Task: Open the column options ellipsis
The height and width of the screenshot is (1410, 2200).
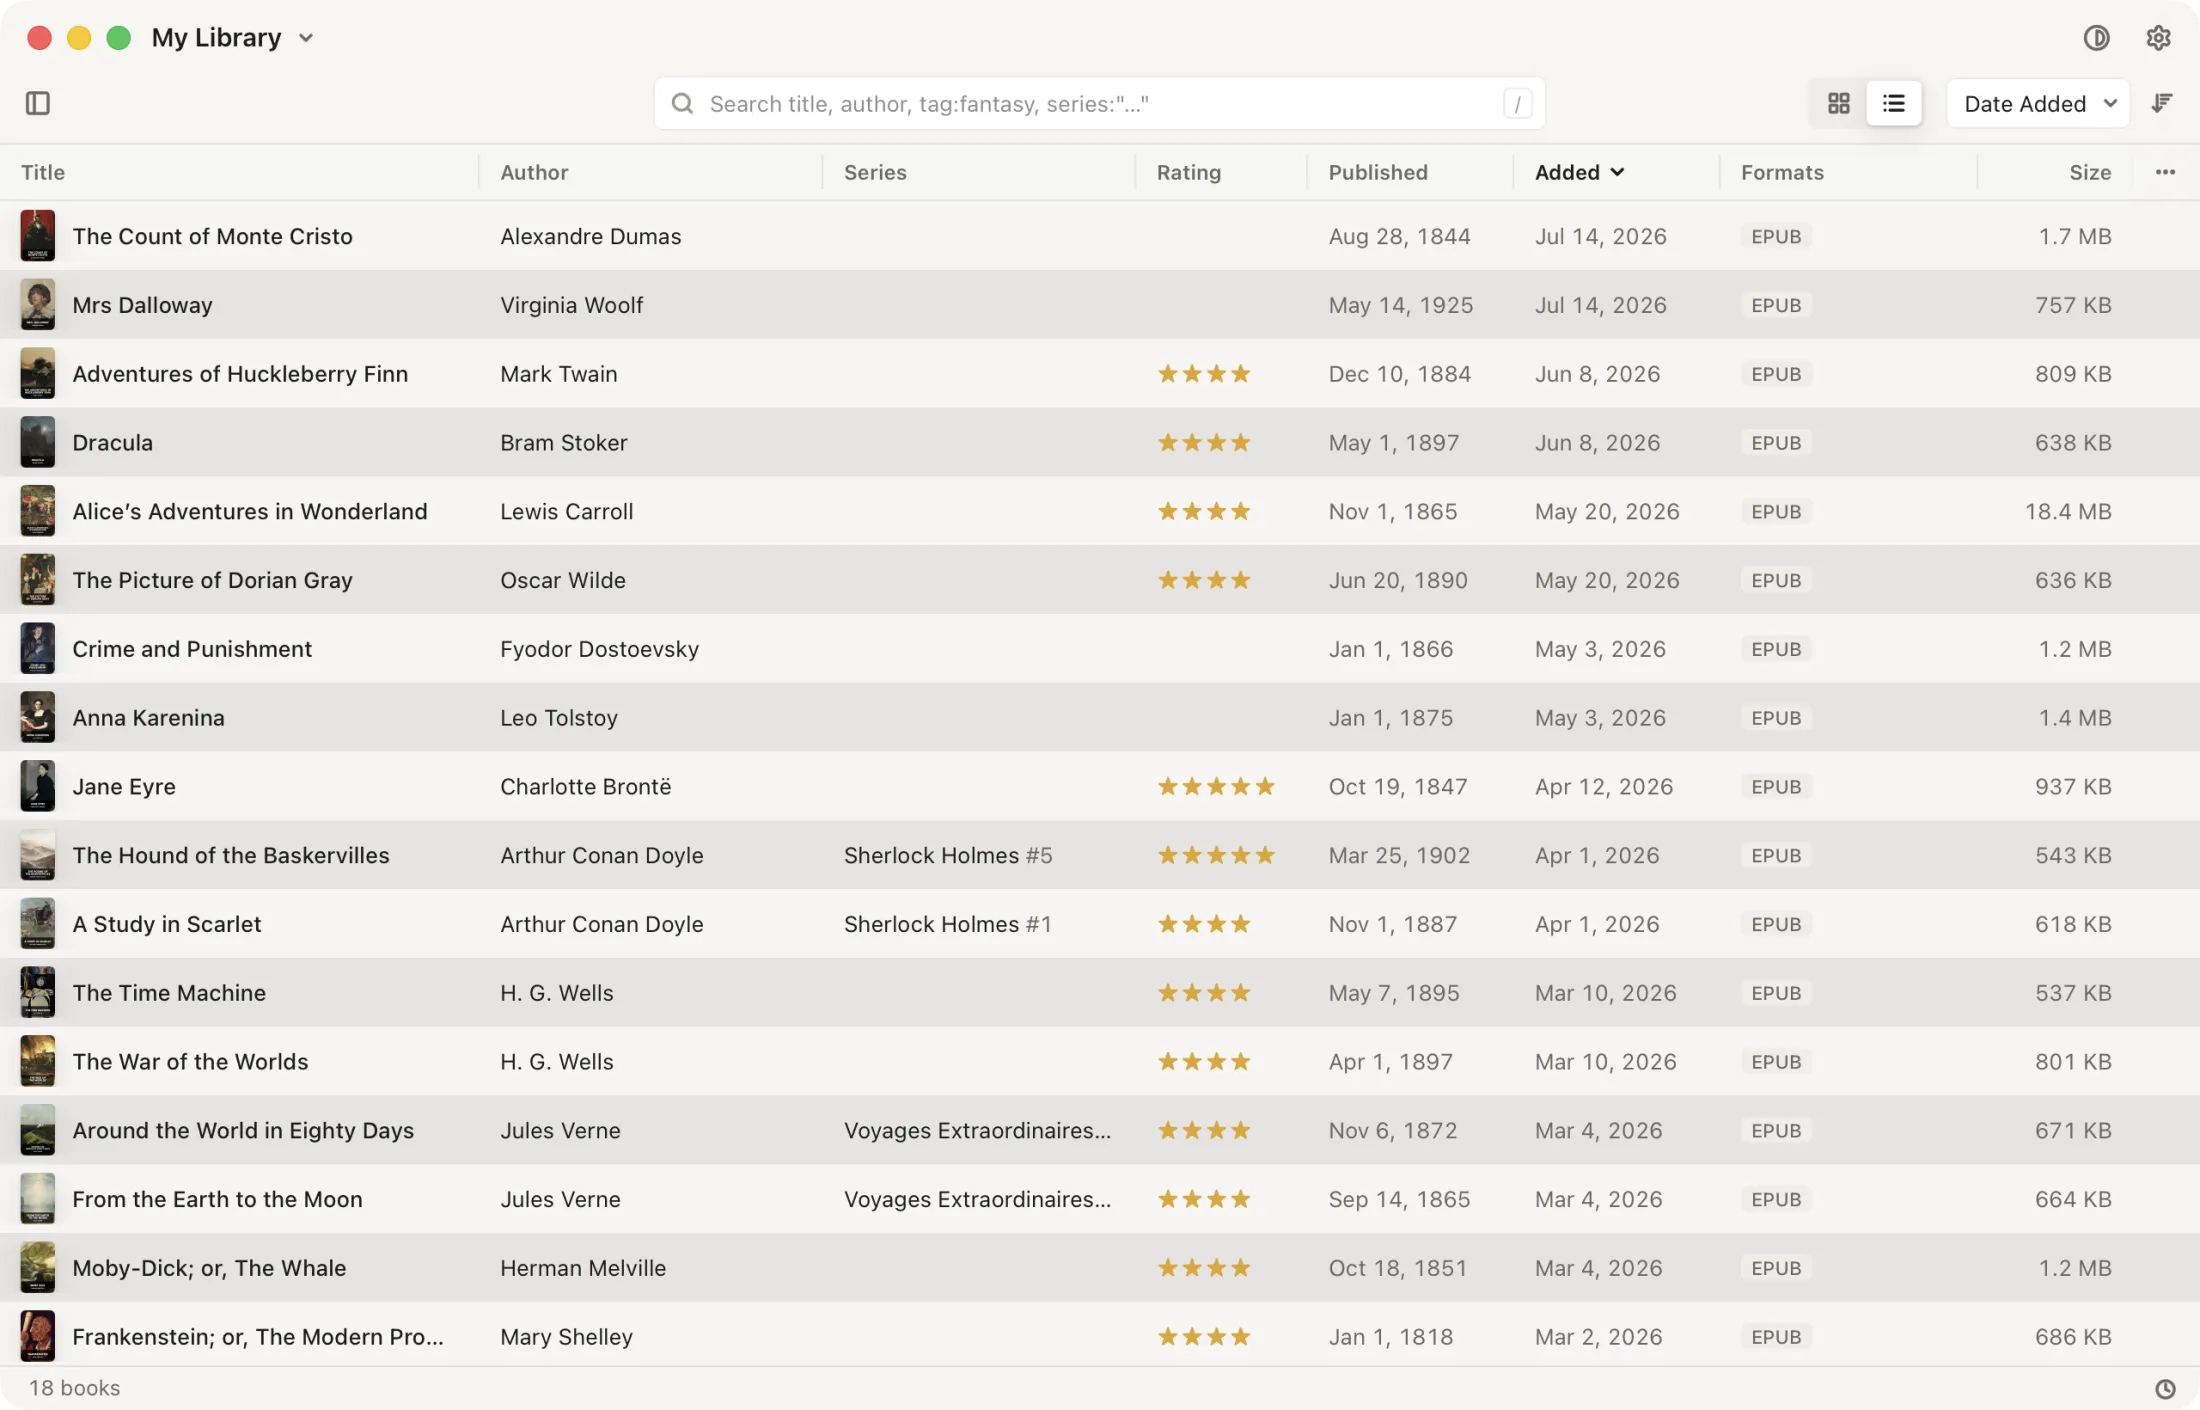Action: (2165, 172)
